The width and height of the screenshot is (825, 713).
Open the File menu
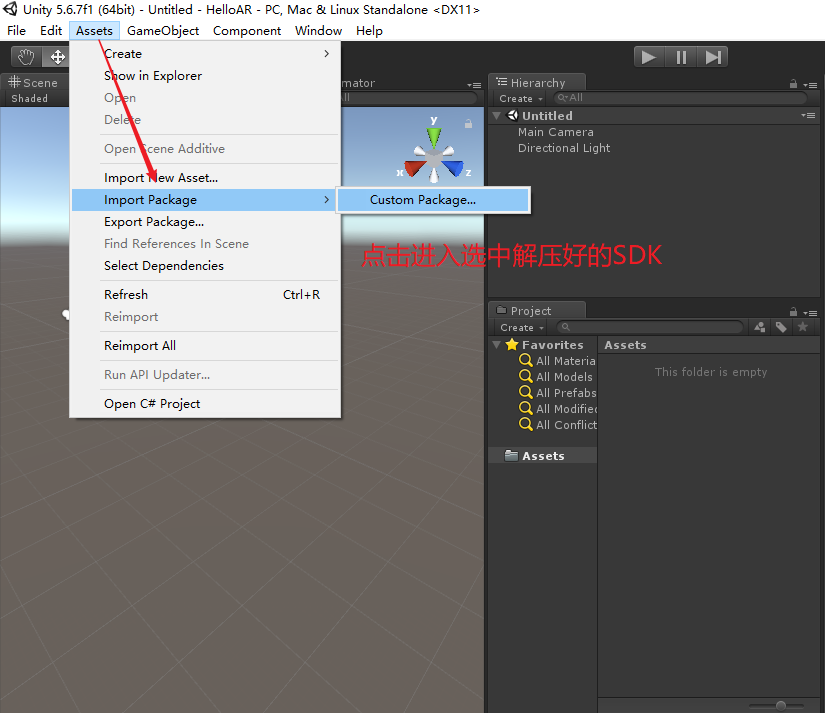point(16,31)
